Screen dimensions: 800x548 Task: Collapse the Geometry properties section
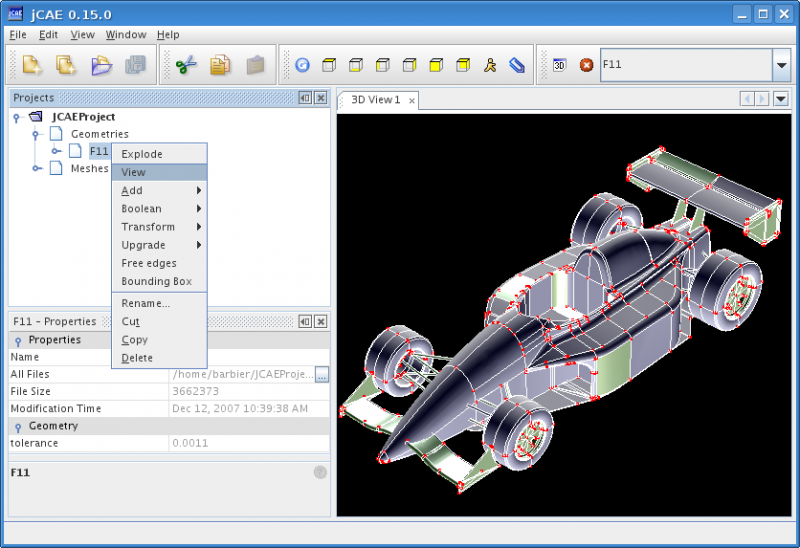tap(17, 426)
